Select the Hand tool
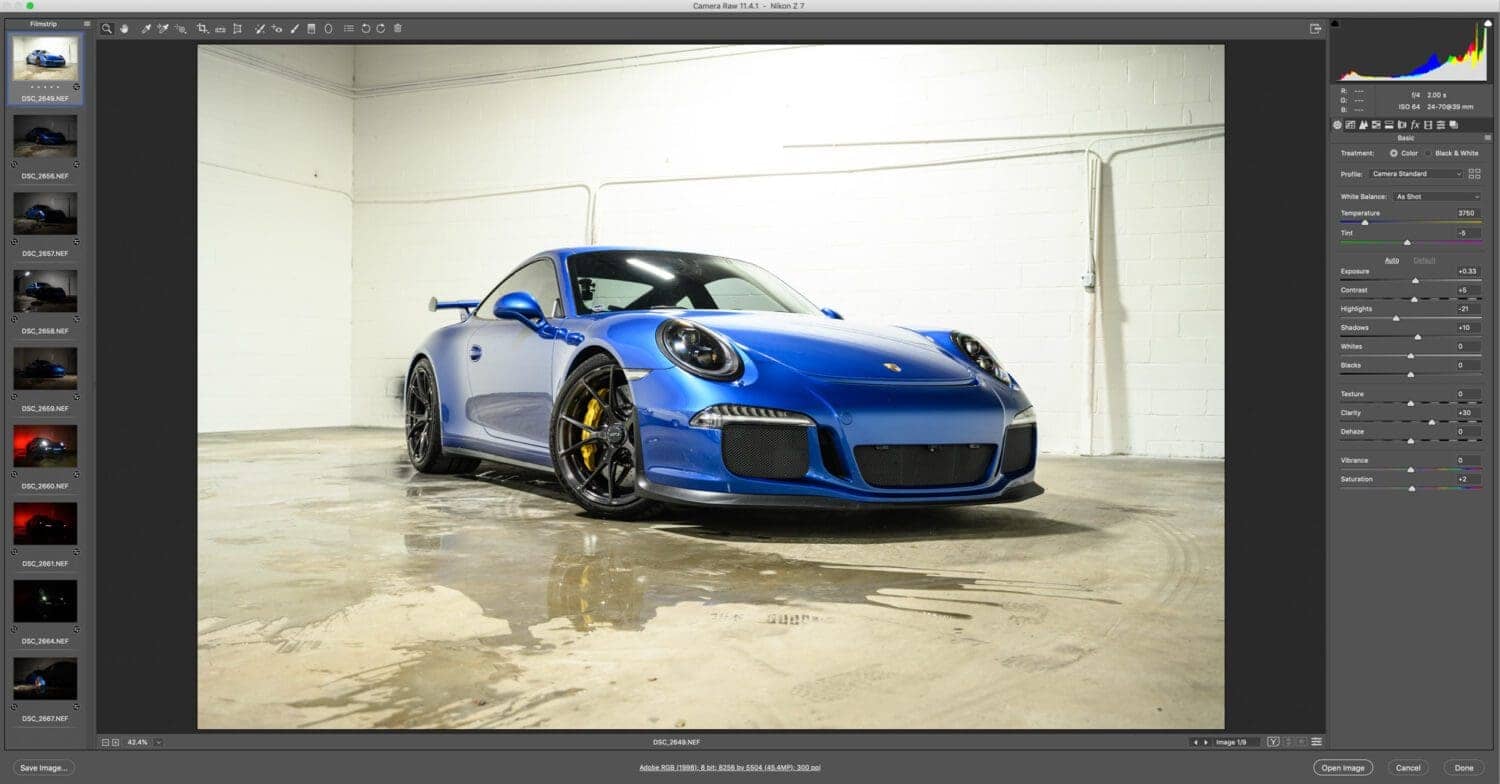This screenshot has width=1500, height=784. [x=124, y=29]
